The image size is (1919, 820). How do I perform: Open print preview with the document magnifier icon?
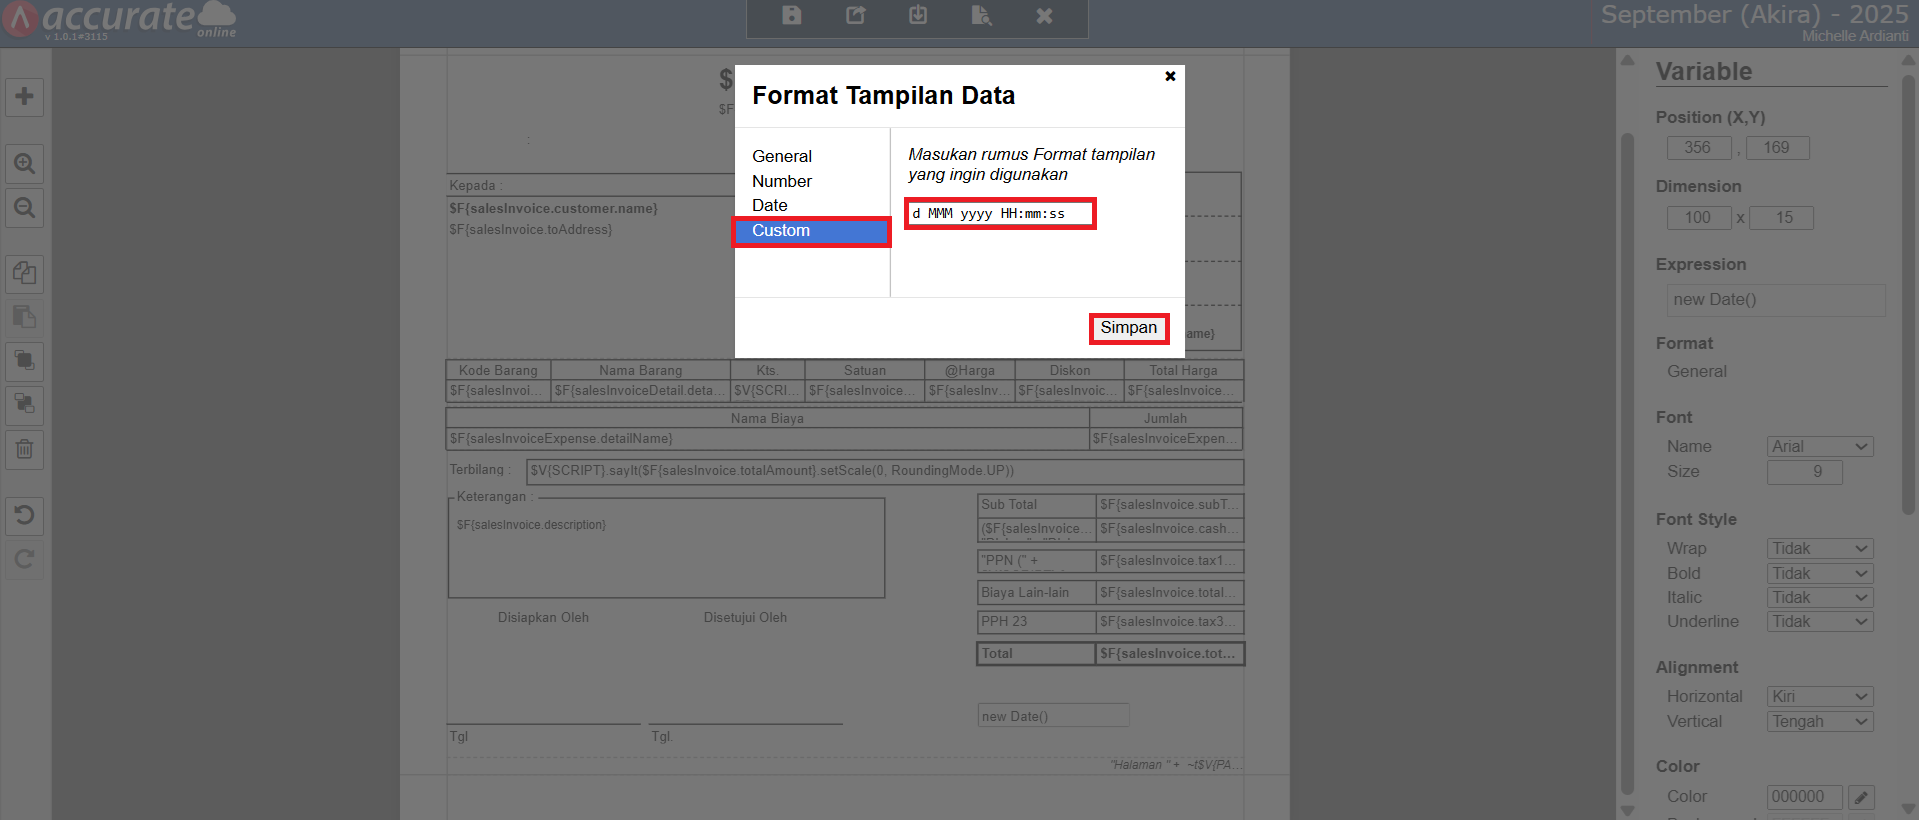click(x=981, y=15)
